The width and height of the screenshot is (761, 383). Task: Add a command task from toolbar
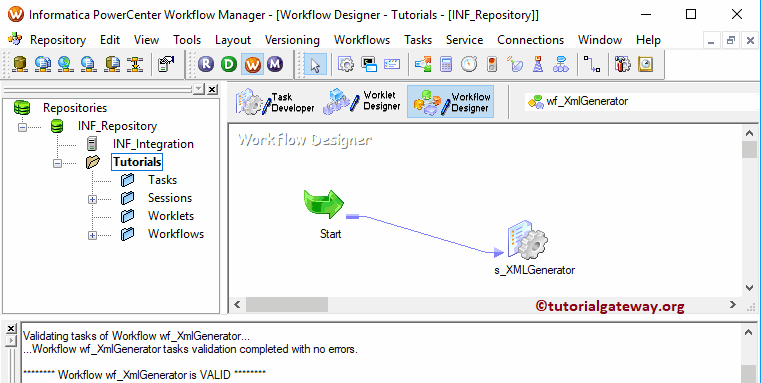(370, 65)
